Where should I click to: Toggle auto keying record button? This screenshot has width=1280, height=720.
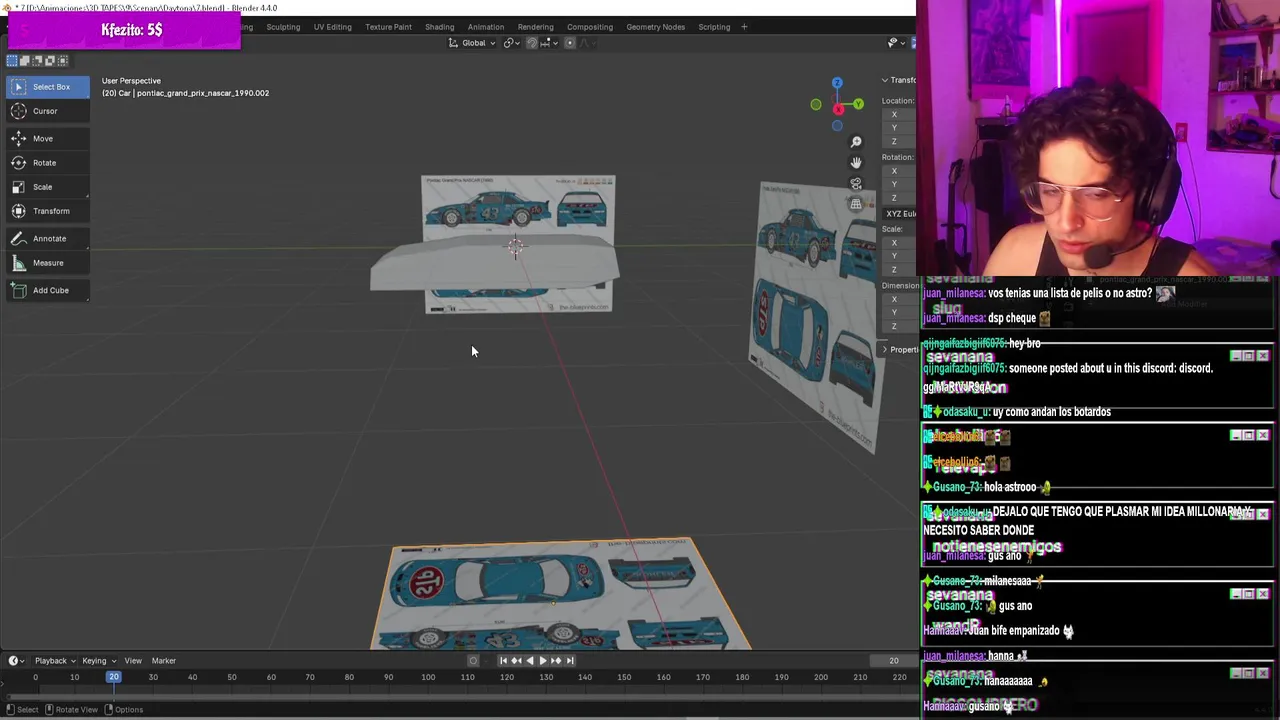click(x=474, y=660)
